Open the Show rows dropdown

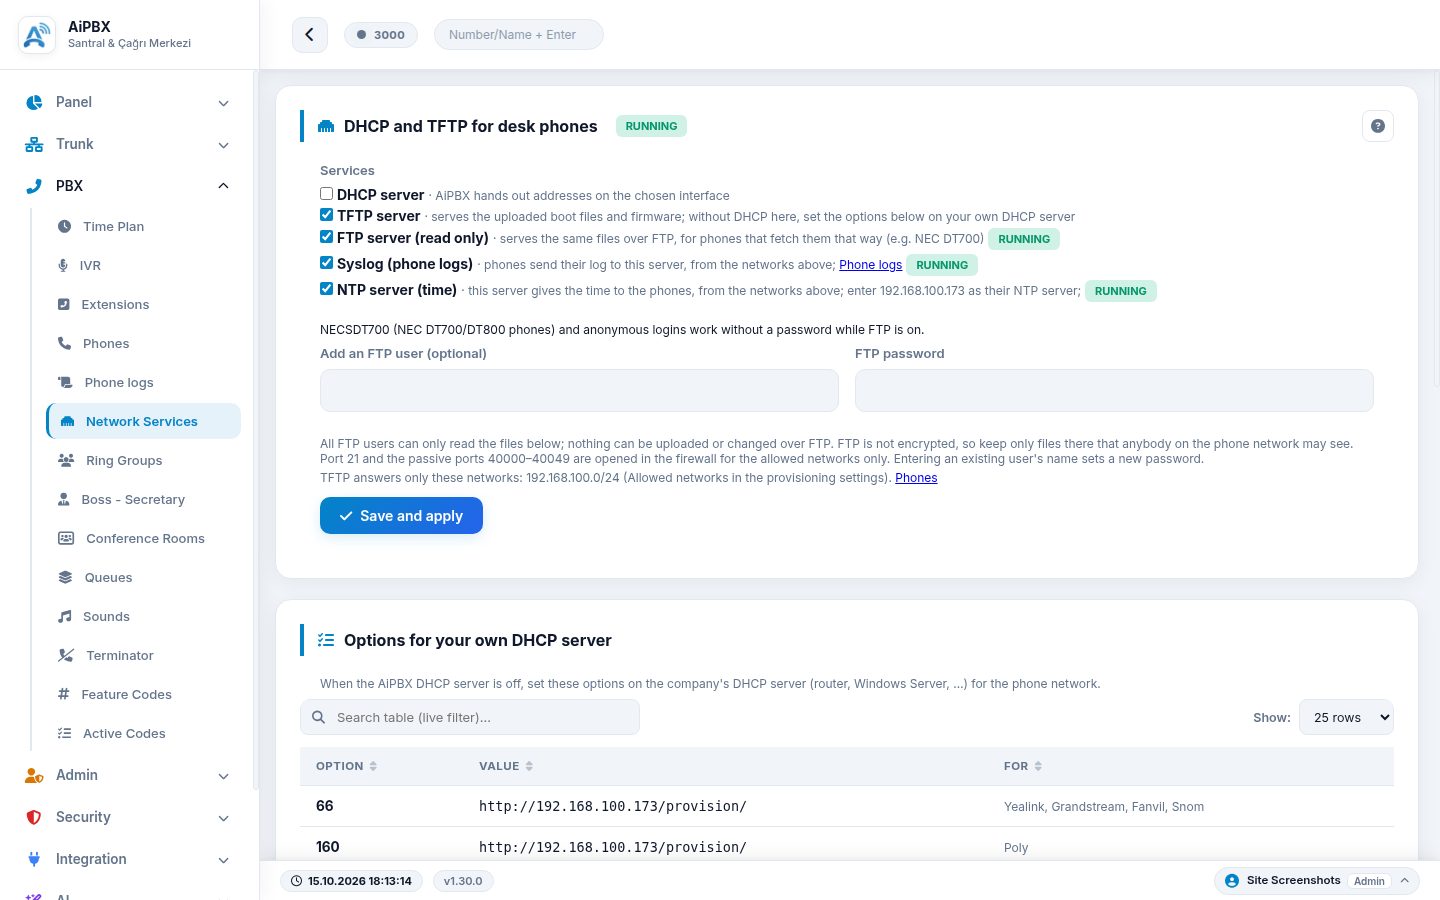(1346, 717)
